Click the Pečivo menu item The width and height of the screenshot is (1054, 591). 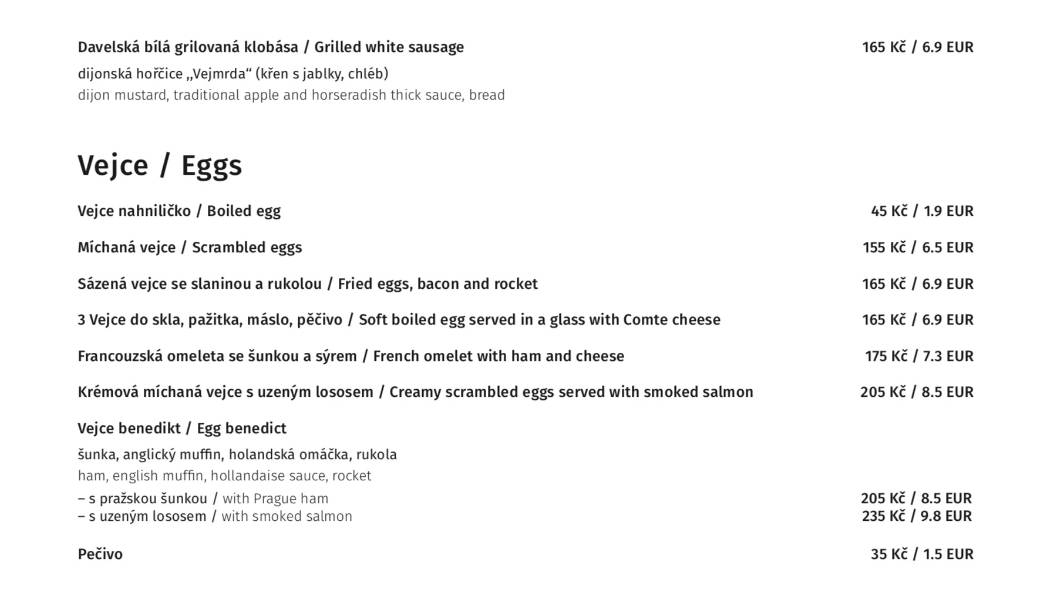pos(100,554)
